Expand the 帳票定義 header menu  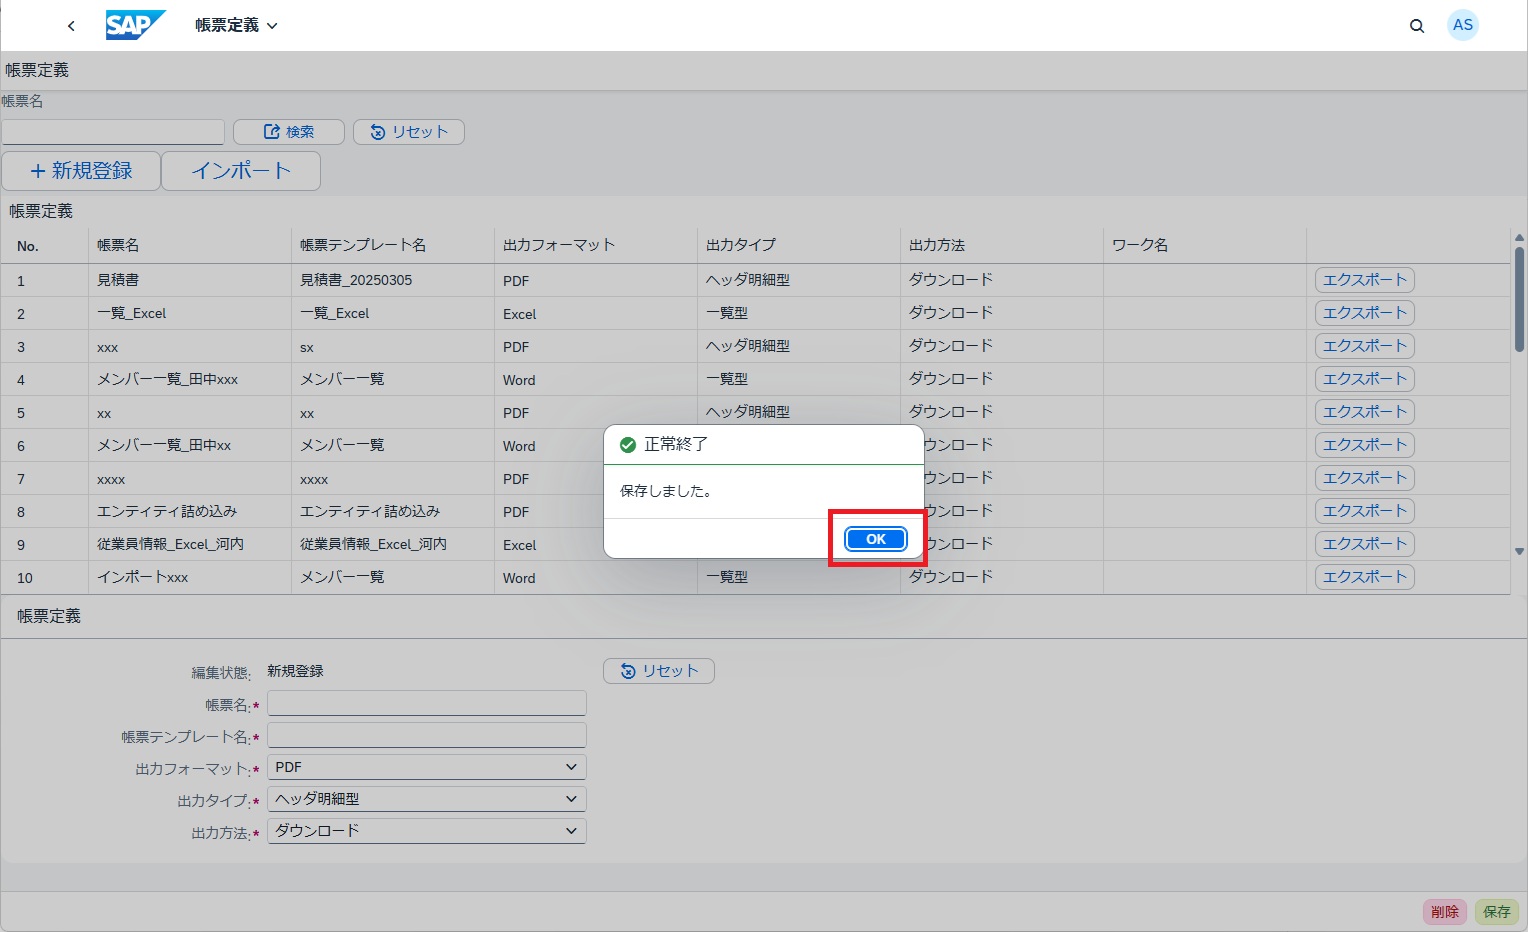click(x=237, y=26)
